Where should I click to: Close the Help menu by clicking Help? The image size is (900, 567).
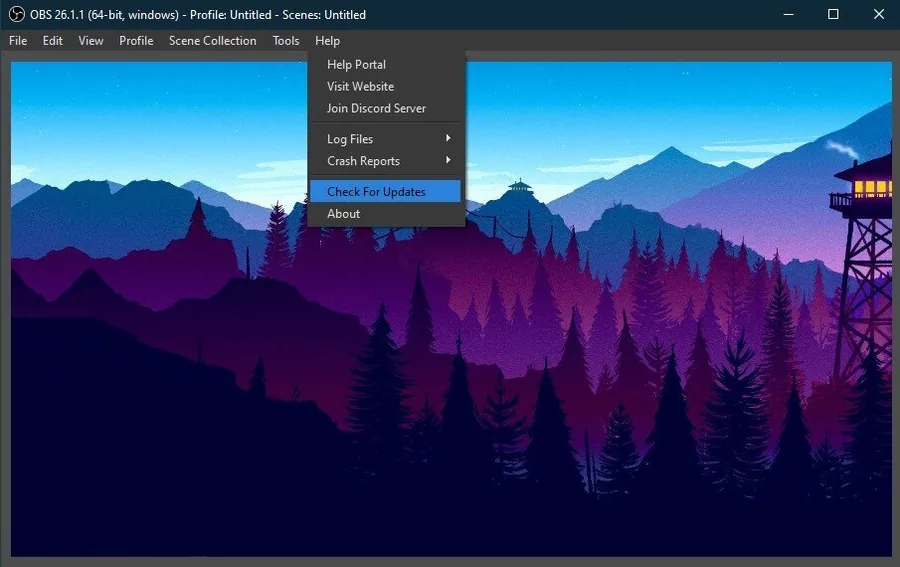327,41
